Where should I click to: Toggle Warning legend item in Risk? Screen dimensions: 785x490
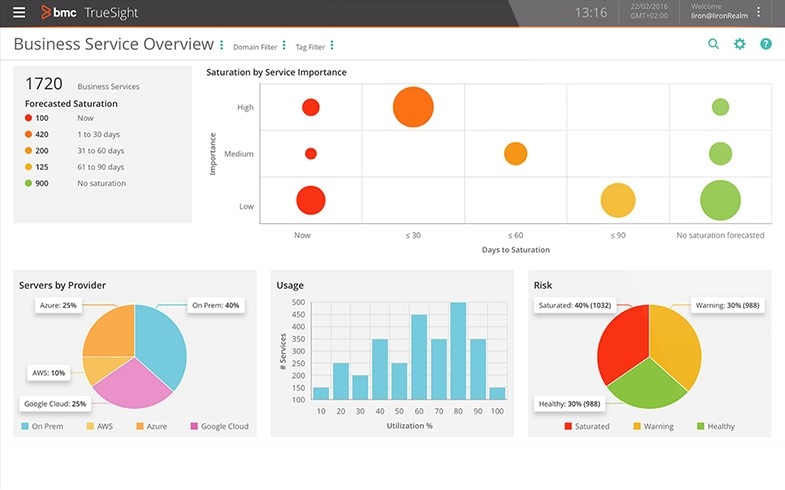coord(653,426)
